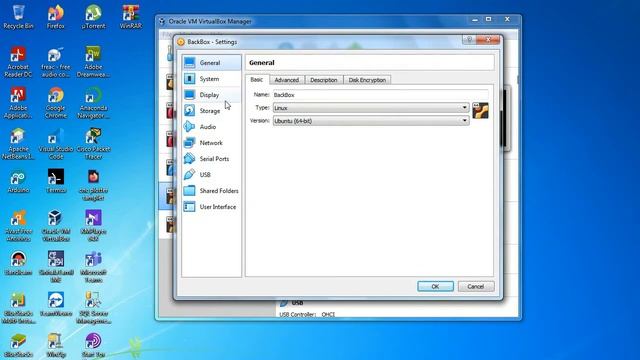Open the Description tab
Image resolution: width=640 pixels, height=360 pixels.
[x=324, y=80]
